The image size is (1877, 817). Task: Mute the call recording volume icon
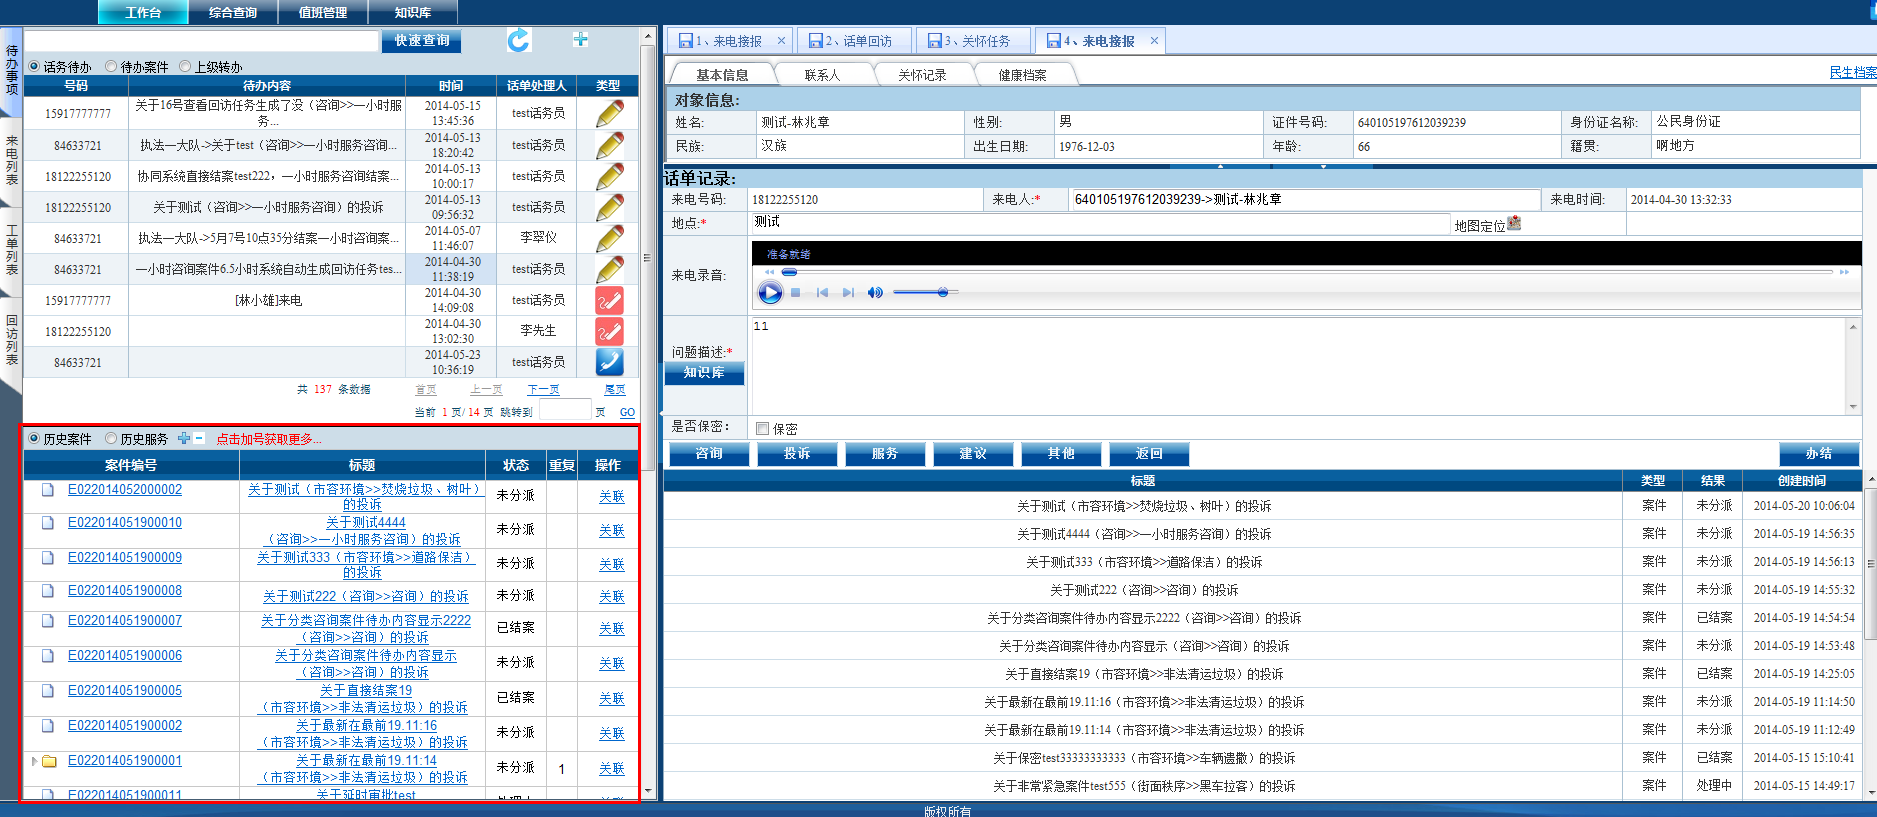[875, 293]
